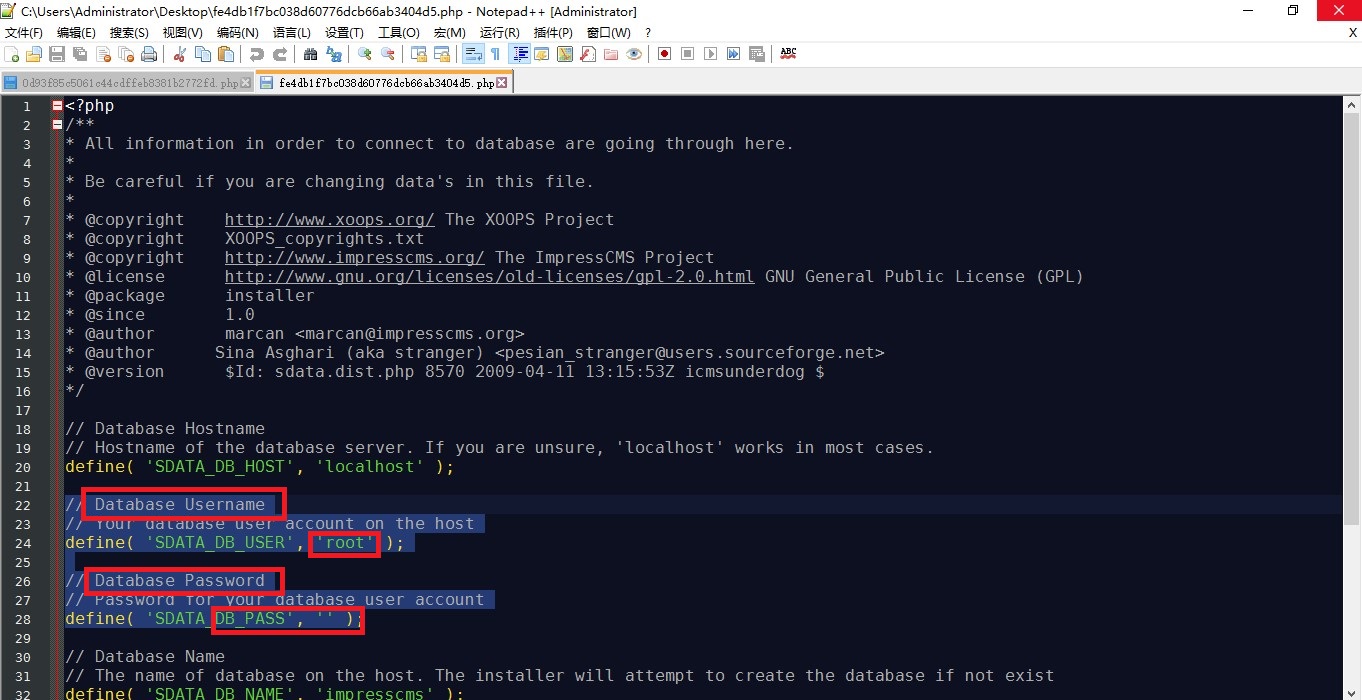
Task: Click the Print icon in the toolbar
Action: pyautogui.click(x=149, y=54)
